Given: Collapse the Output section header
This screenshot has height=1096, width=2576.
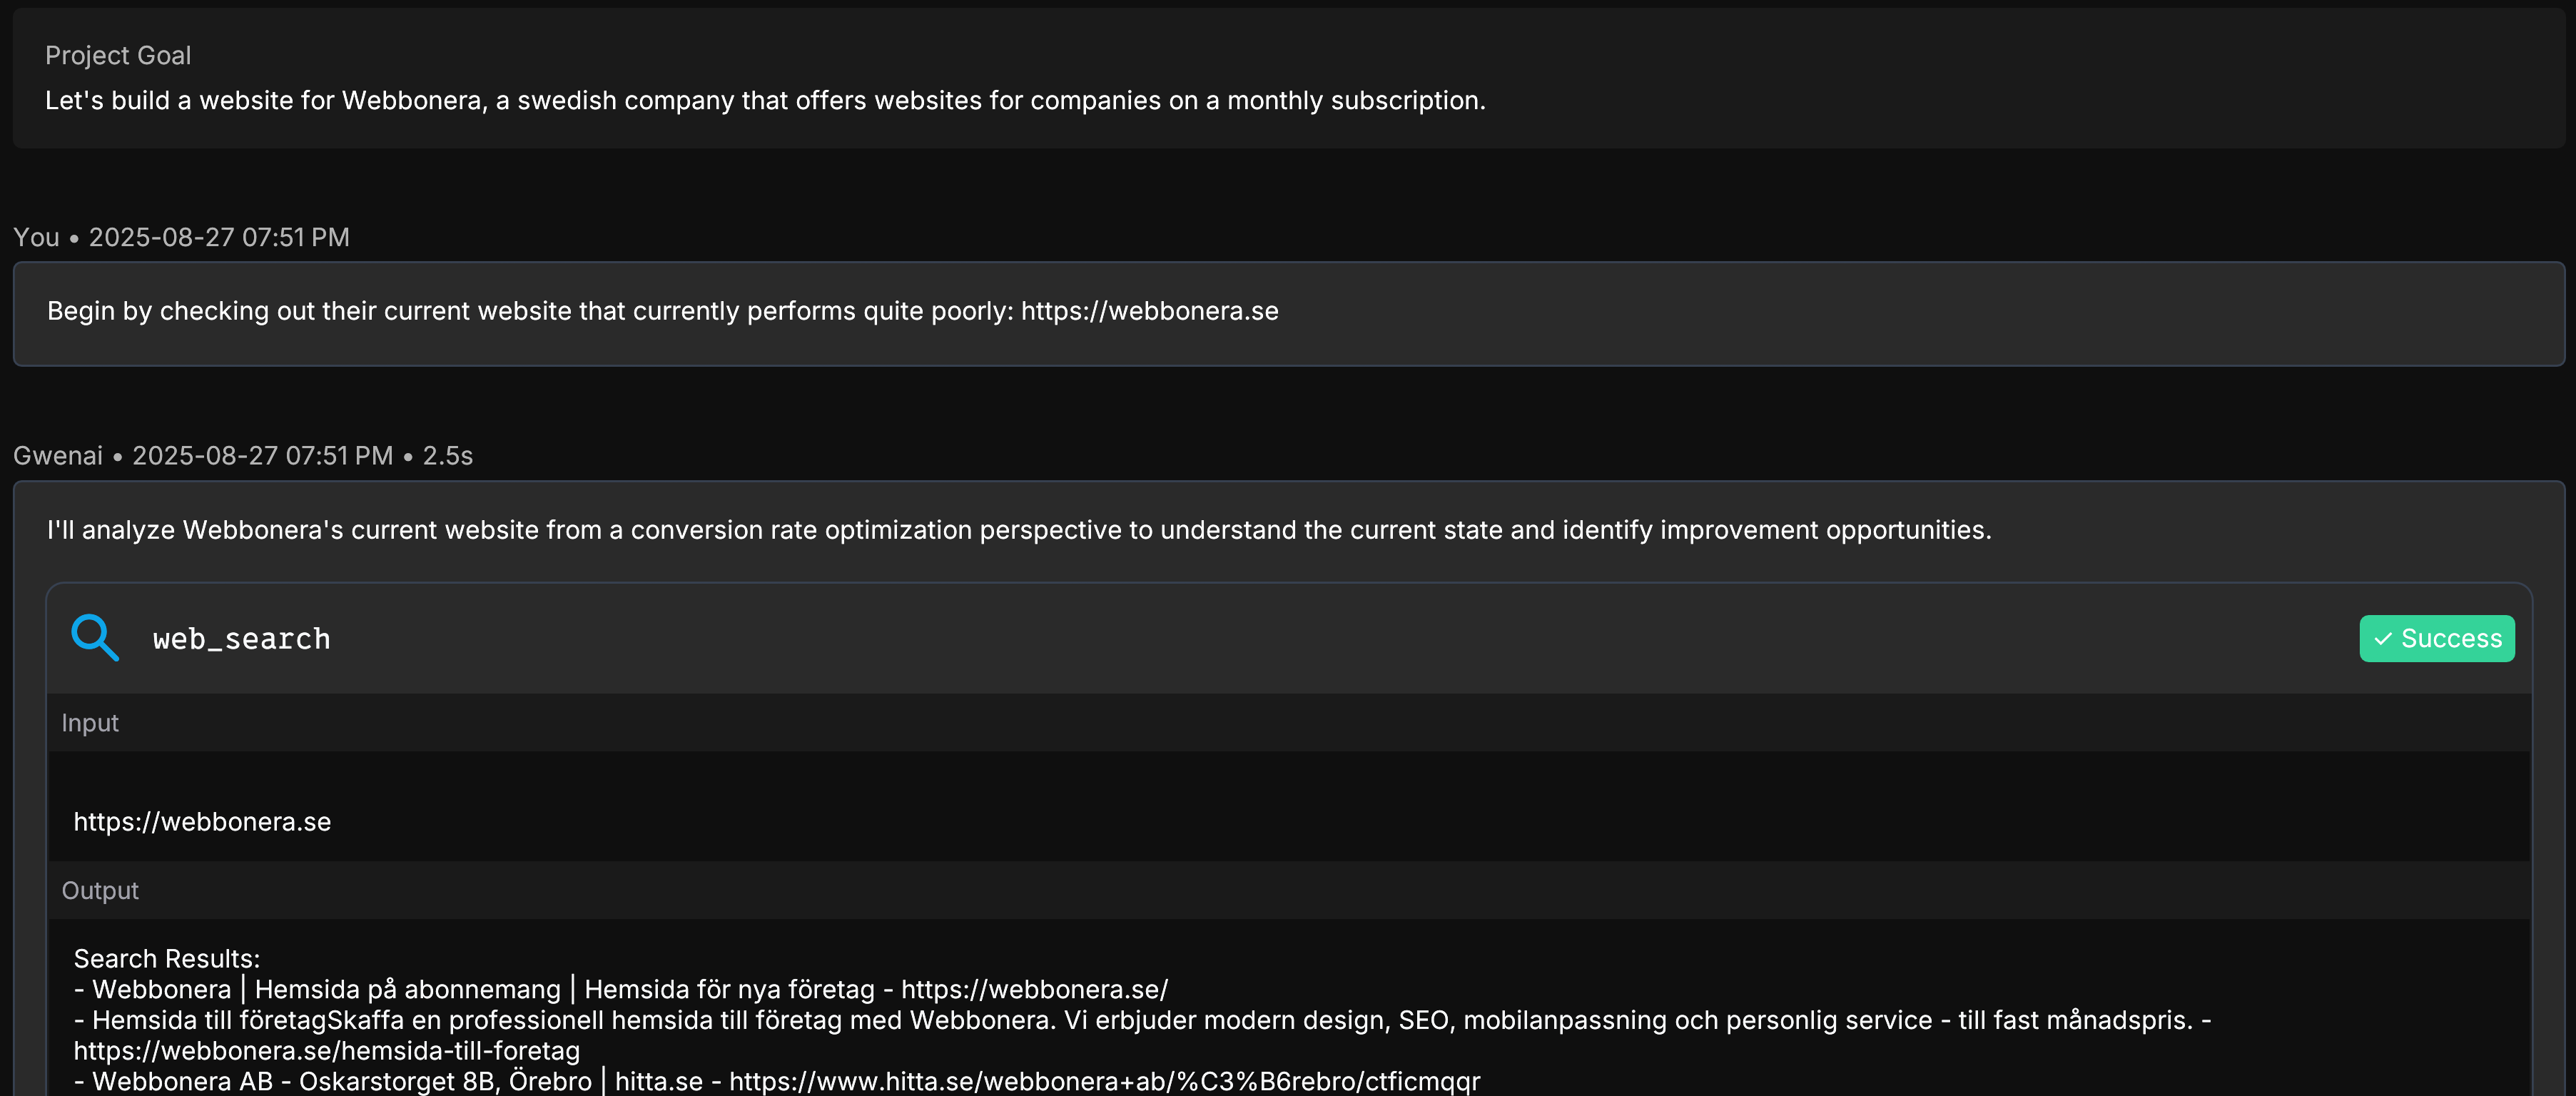Looking at the screenshot, I should [x=100, y=891].
